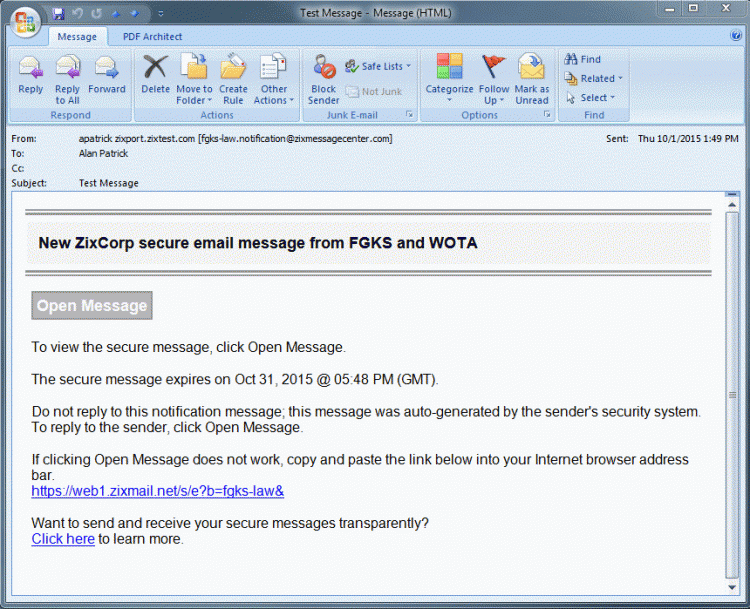
Task: Click the Undo icon in the title bar
Action: 77,13
